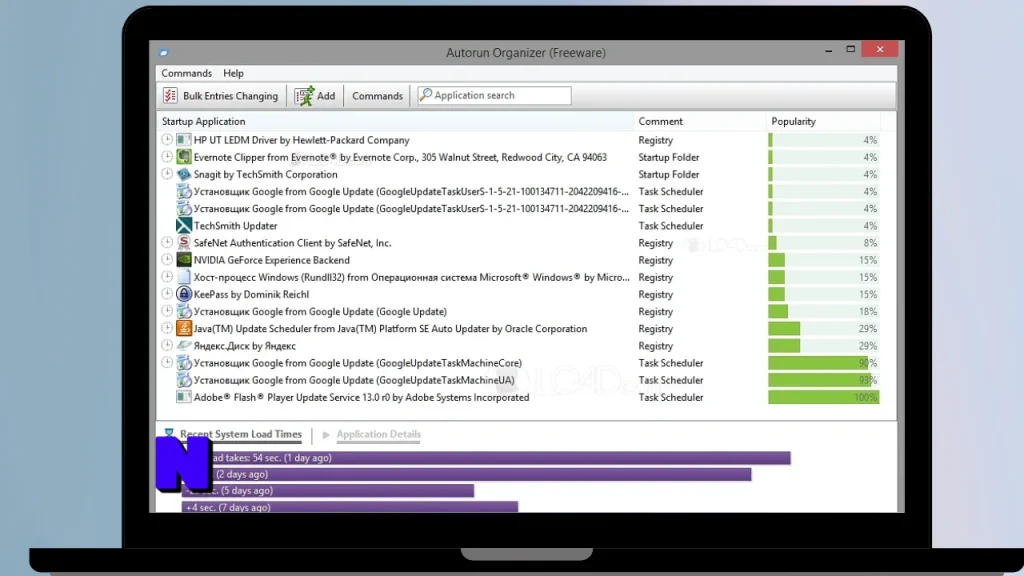Click the TechSmith Updater icon

click(x=184, y=225)
